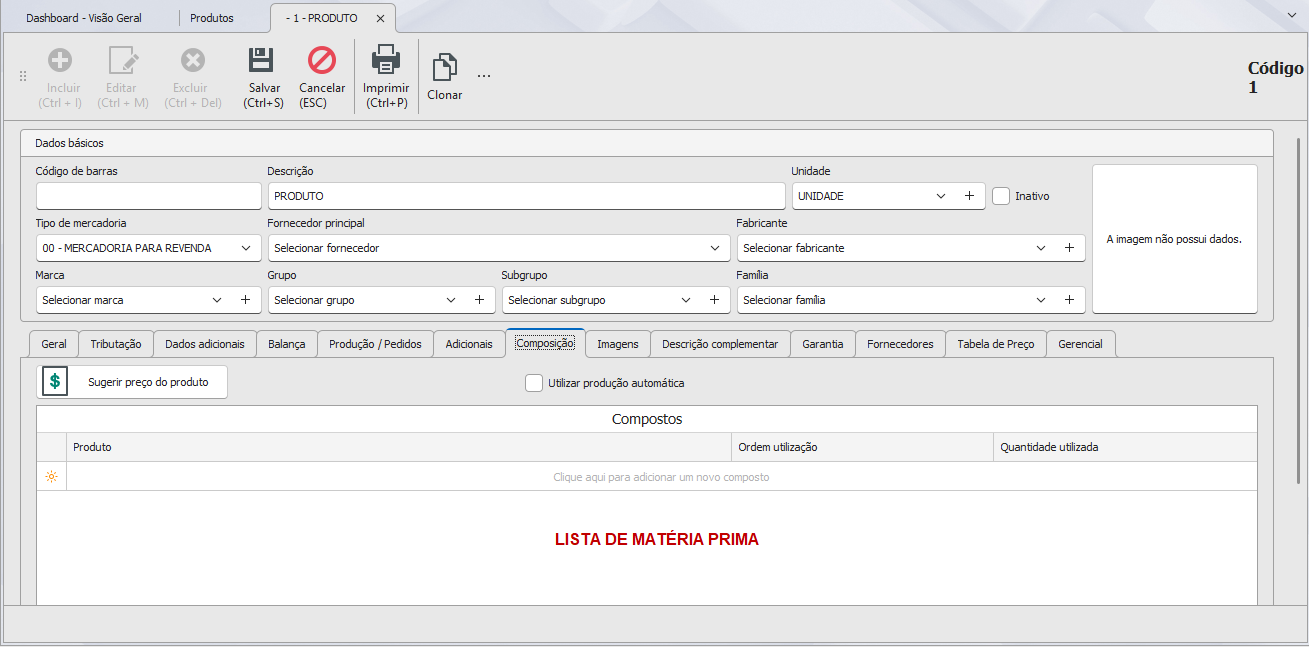Click the Imprimir printer icon
The width and height of the screenshot is (1309, 647).
click(x=386, y=60)
